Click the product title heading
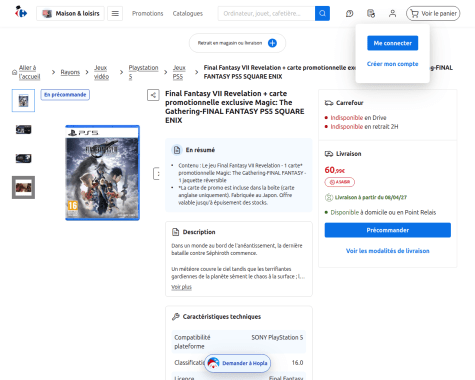The image size is (475, 380). pos(235,107)
